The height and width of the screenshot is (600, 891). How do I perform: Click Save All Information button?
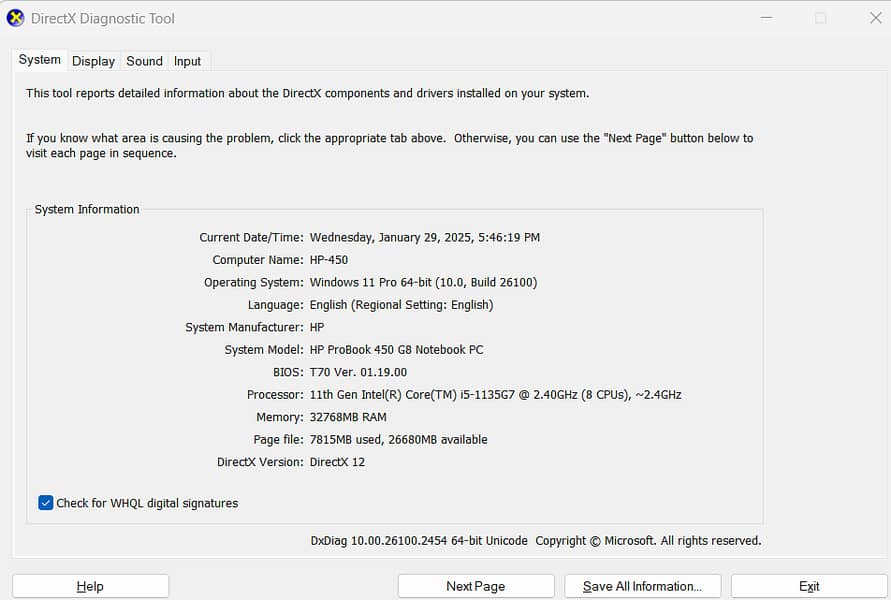(643, 586)
